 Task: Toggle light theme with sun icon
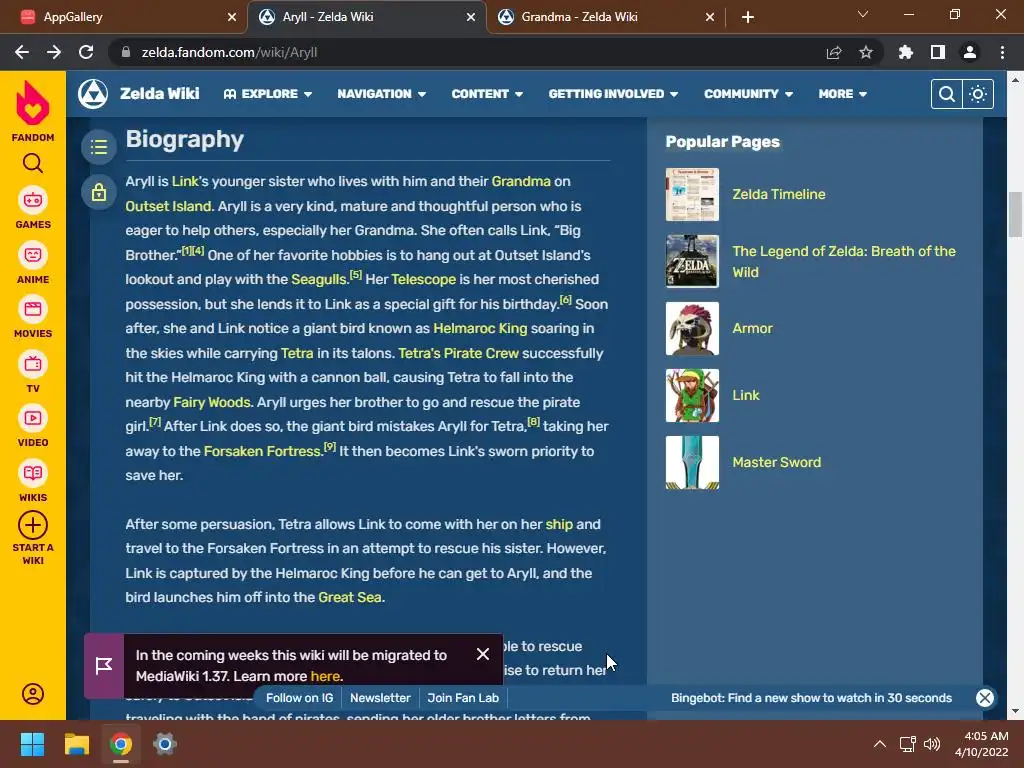(x=978, y=94)
